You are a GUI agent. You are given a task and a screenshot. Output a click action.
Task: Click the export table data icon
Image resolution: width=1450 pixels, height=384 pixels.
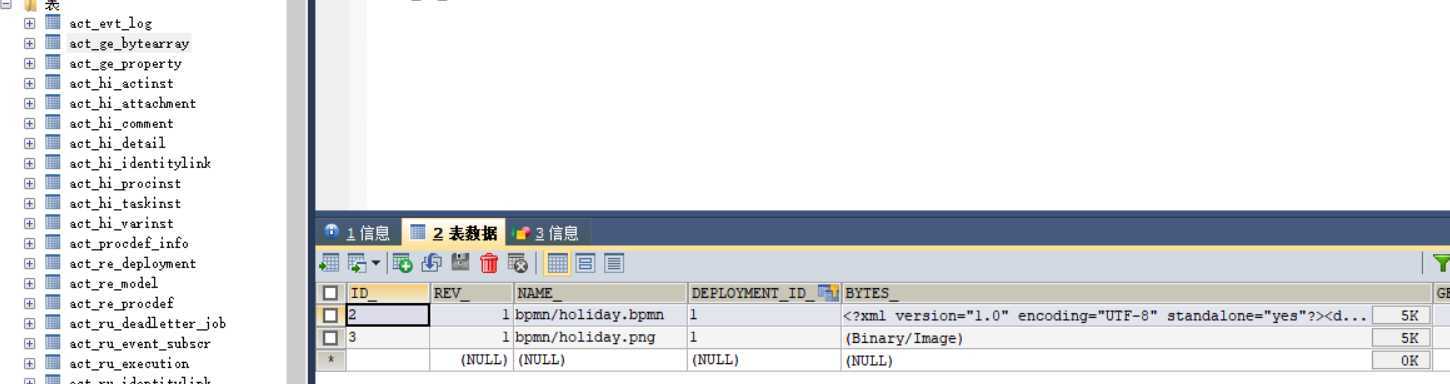[328, 263]
